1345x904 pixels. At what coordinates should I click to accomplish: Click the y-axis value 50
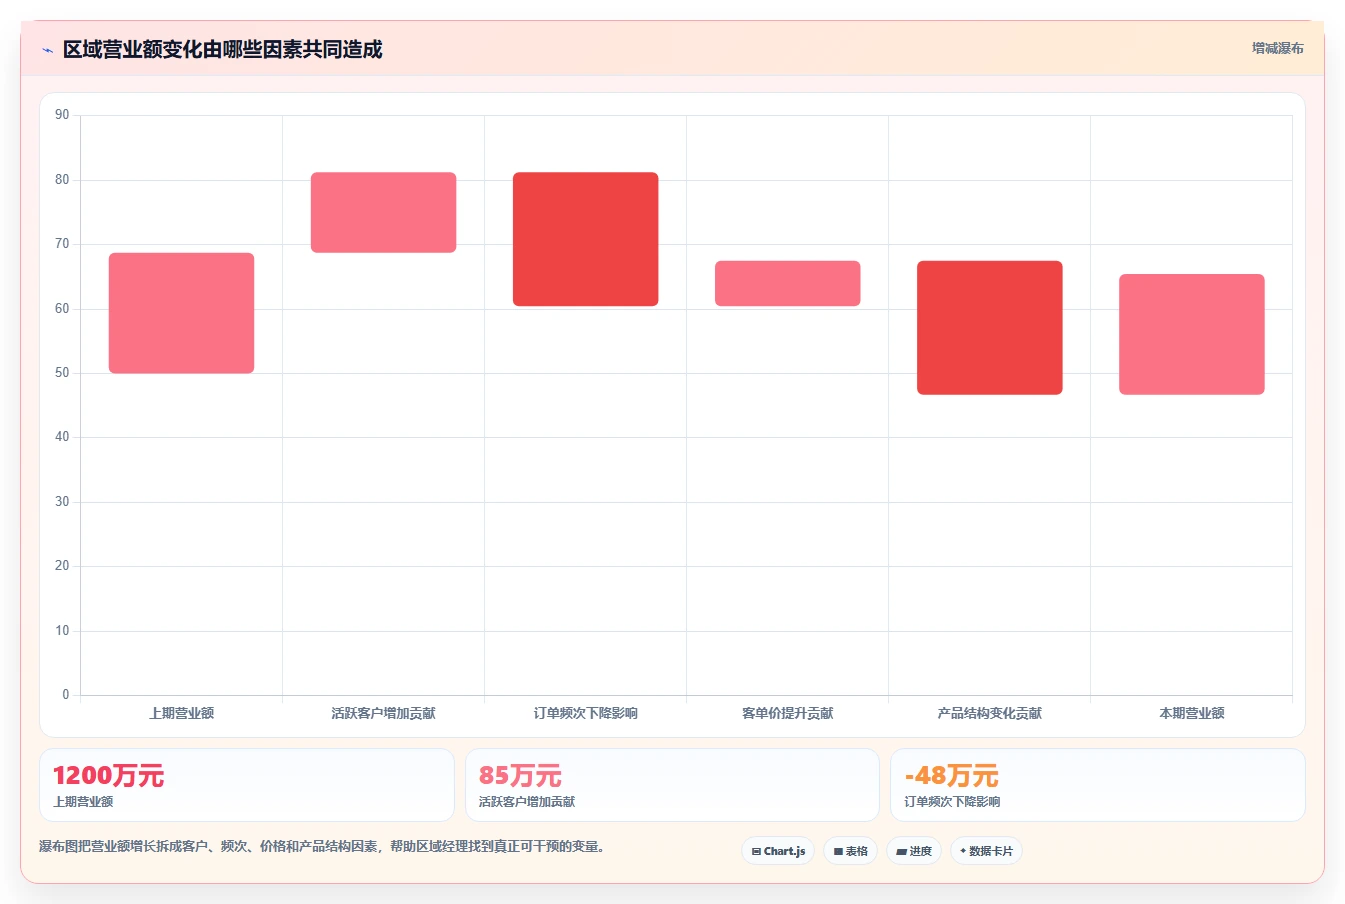tap(62, 373)
